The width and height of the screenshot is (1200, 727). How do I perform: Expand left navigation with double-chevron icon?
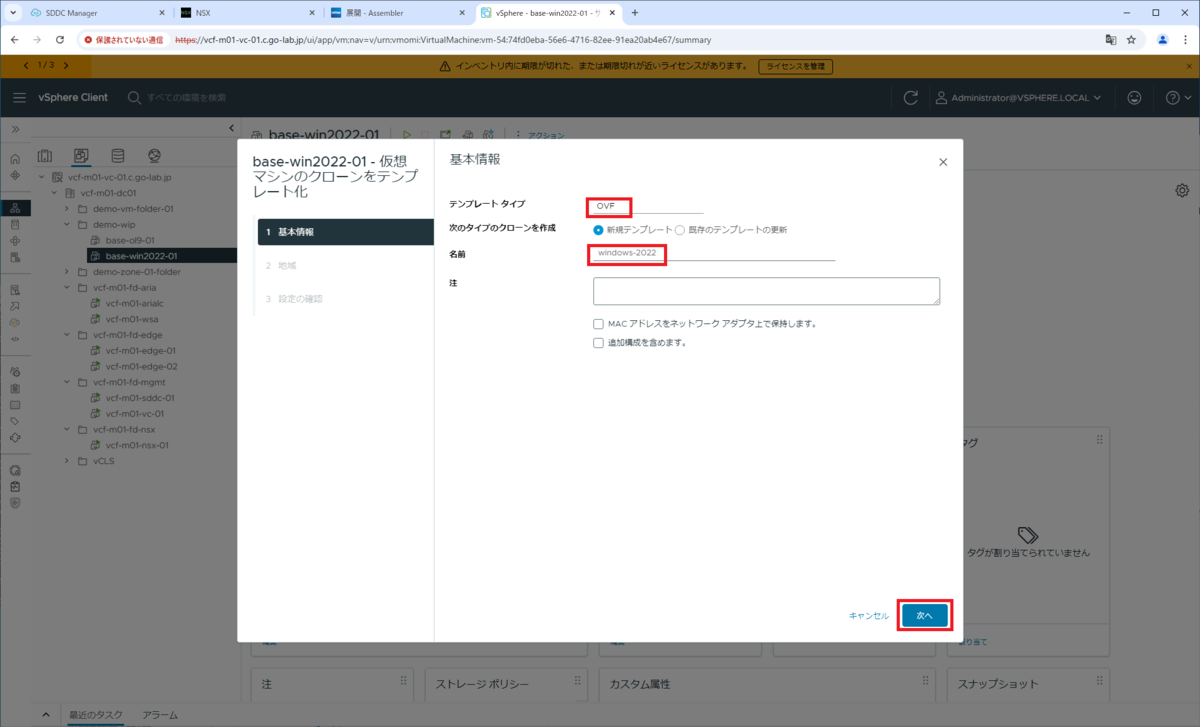pos(15,129)
